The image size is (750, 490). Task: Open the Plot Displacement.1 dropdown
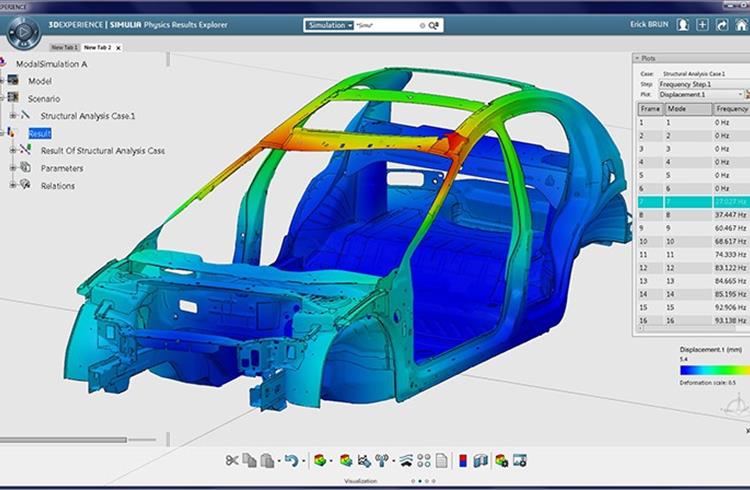pos(701,94)
